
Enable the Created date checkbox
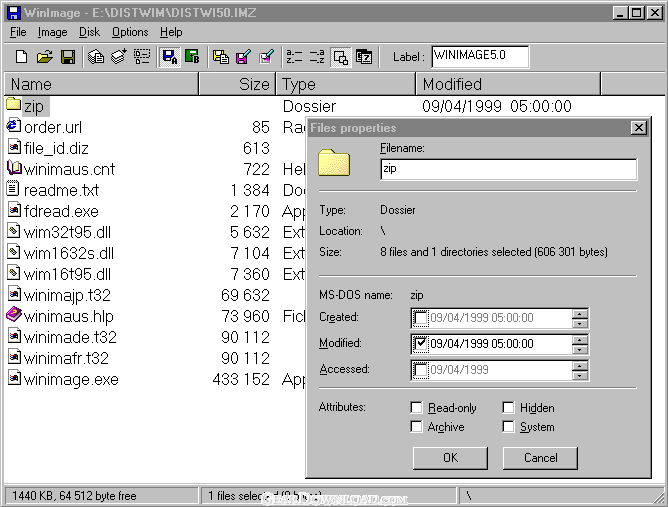[x=420, y=318]
